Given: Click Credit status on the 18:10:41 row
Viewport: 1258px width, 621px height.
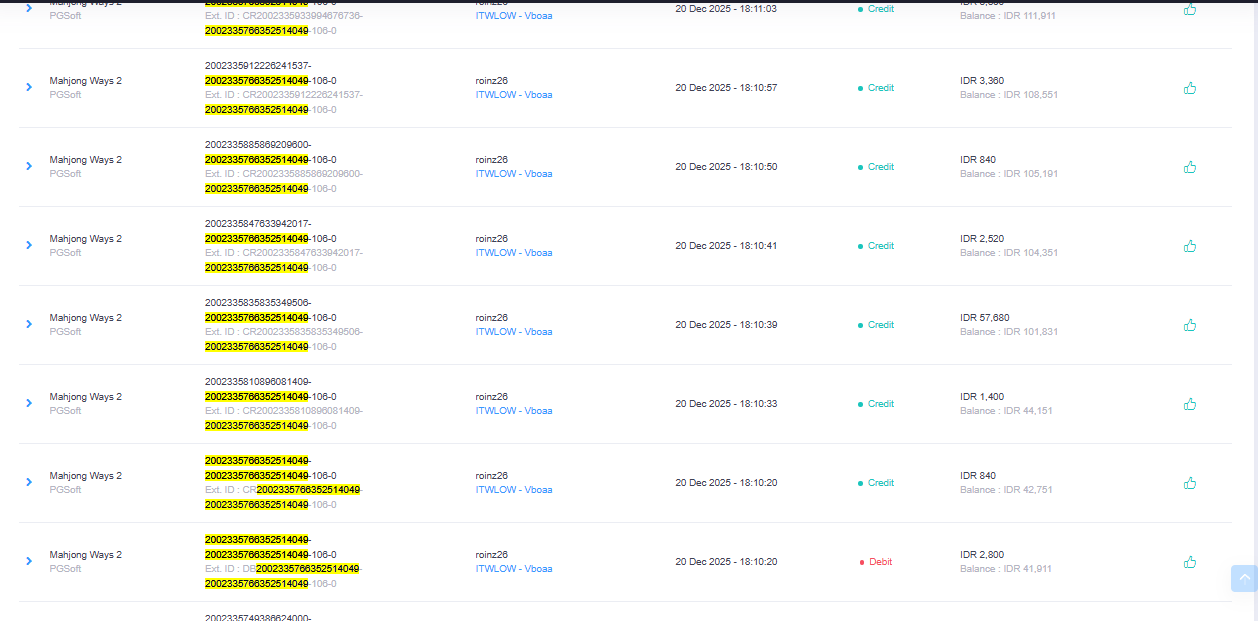Looking at the screenshot, I should click(x=881, y=246).
